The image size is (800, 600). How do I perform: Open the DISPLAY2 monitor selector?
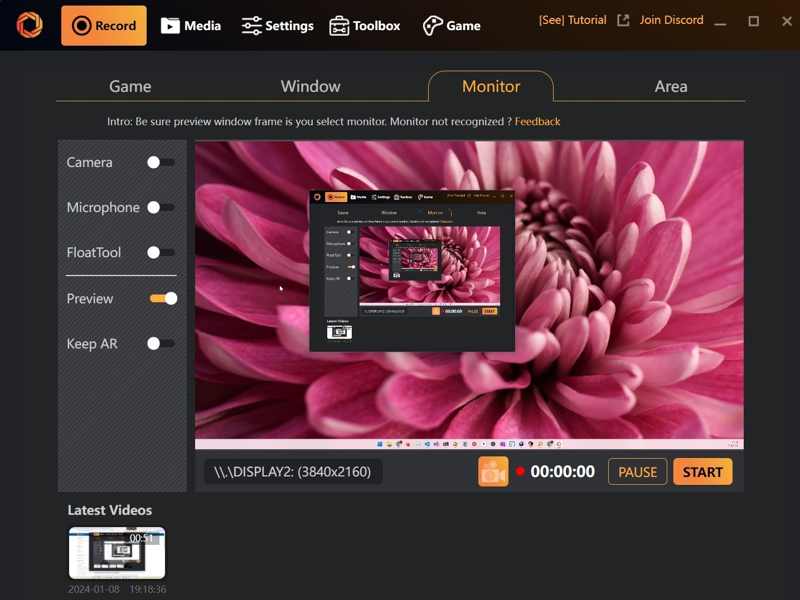pos(293,471)
